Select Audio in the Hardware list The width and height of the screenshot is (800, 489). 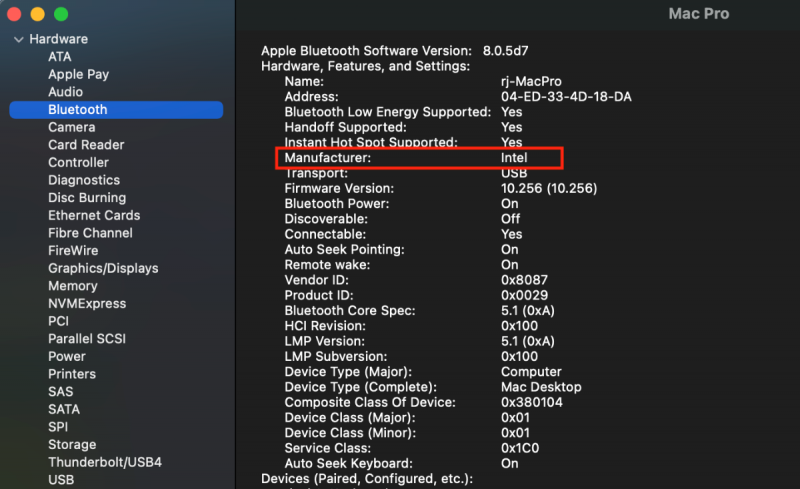pos(65,92)
